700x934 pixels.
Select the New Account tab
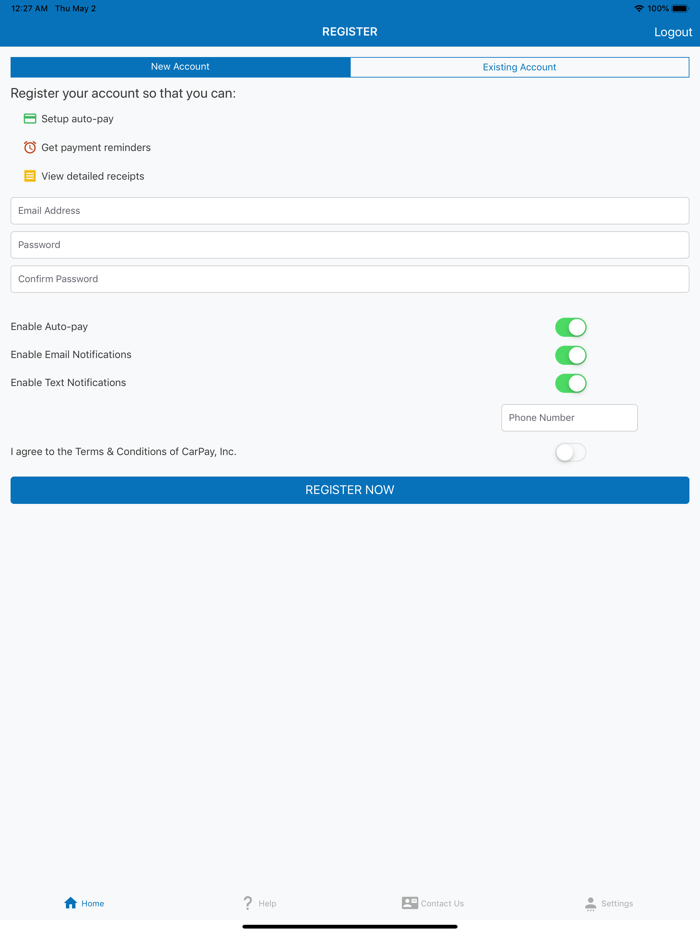pyautogui.click(x=180, y=66)
